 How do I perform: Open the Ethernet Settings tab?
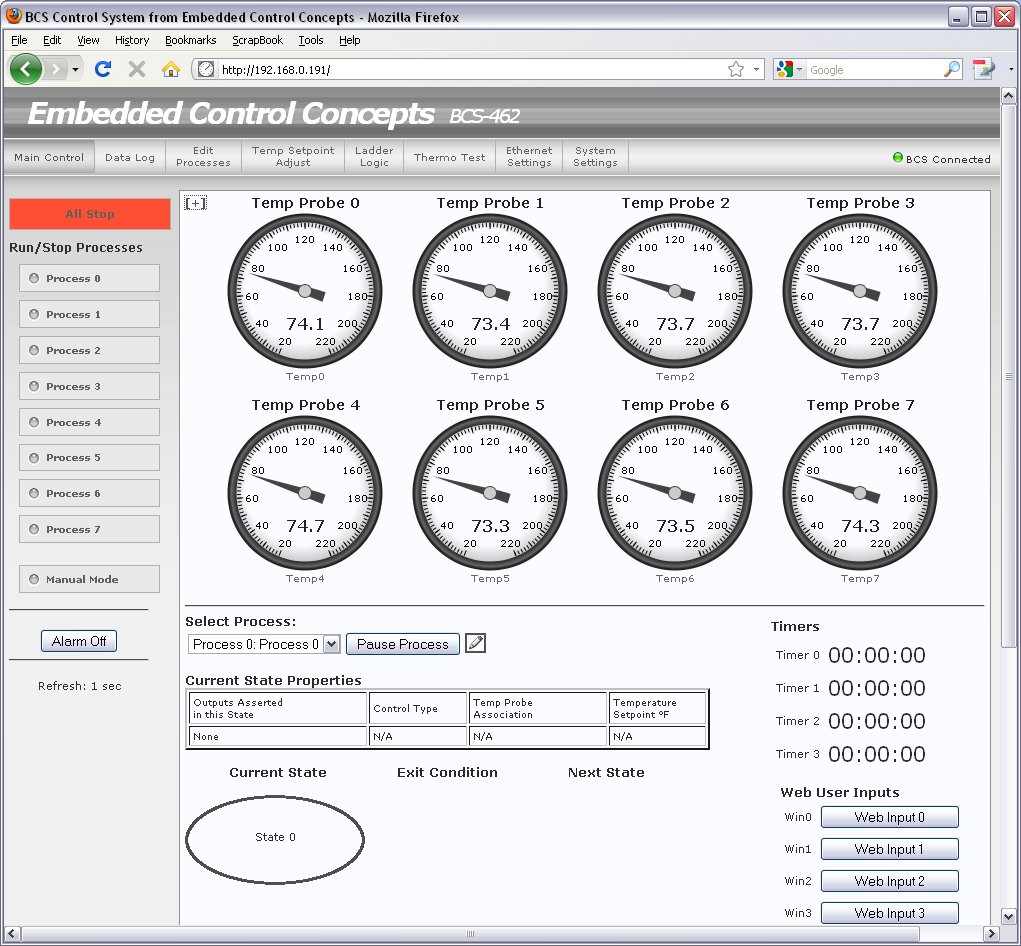[x=529, y=157]
